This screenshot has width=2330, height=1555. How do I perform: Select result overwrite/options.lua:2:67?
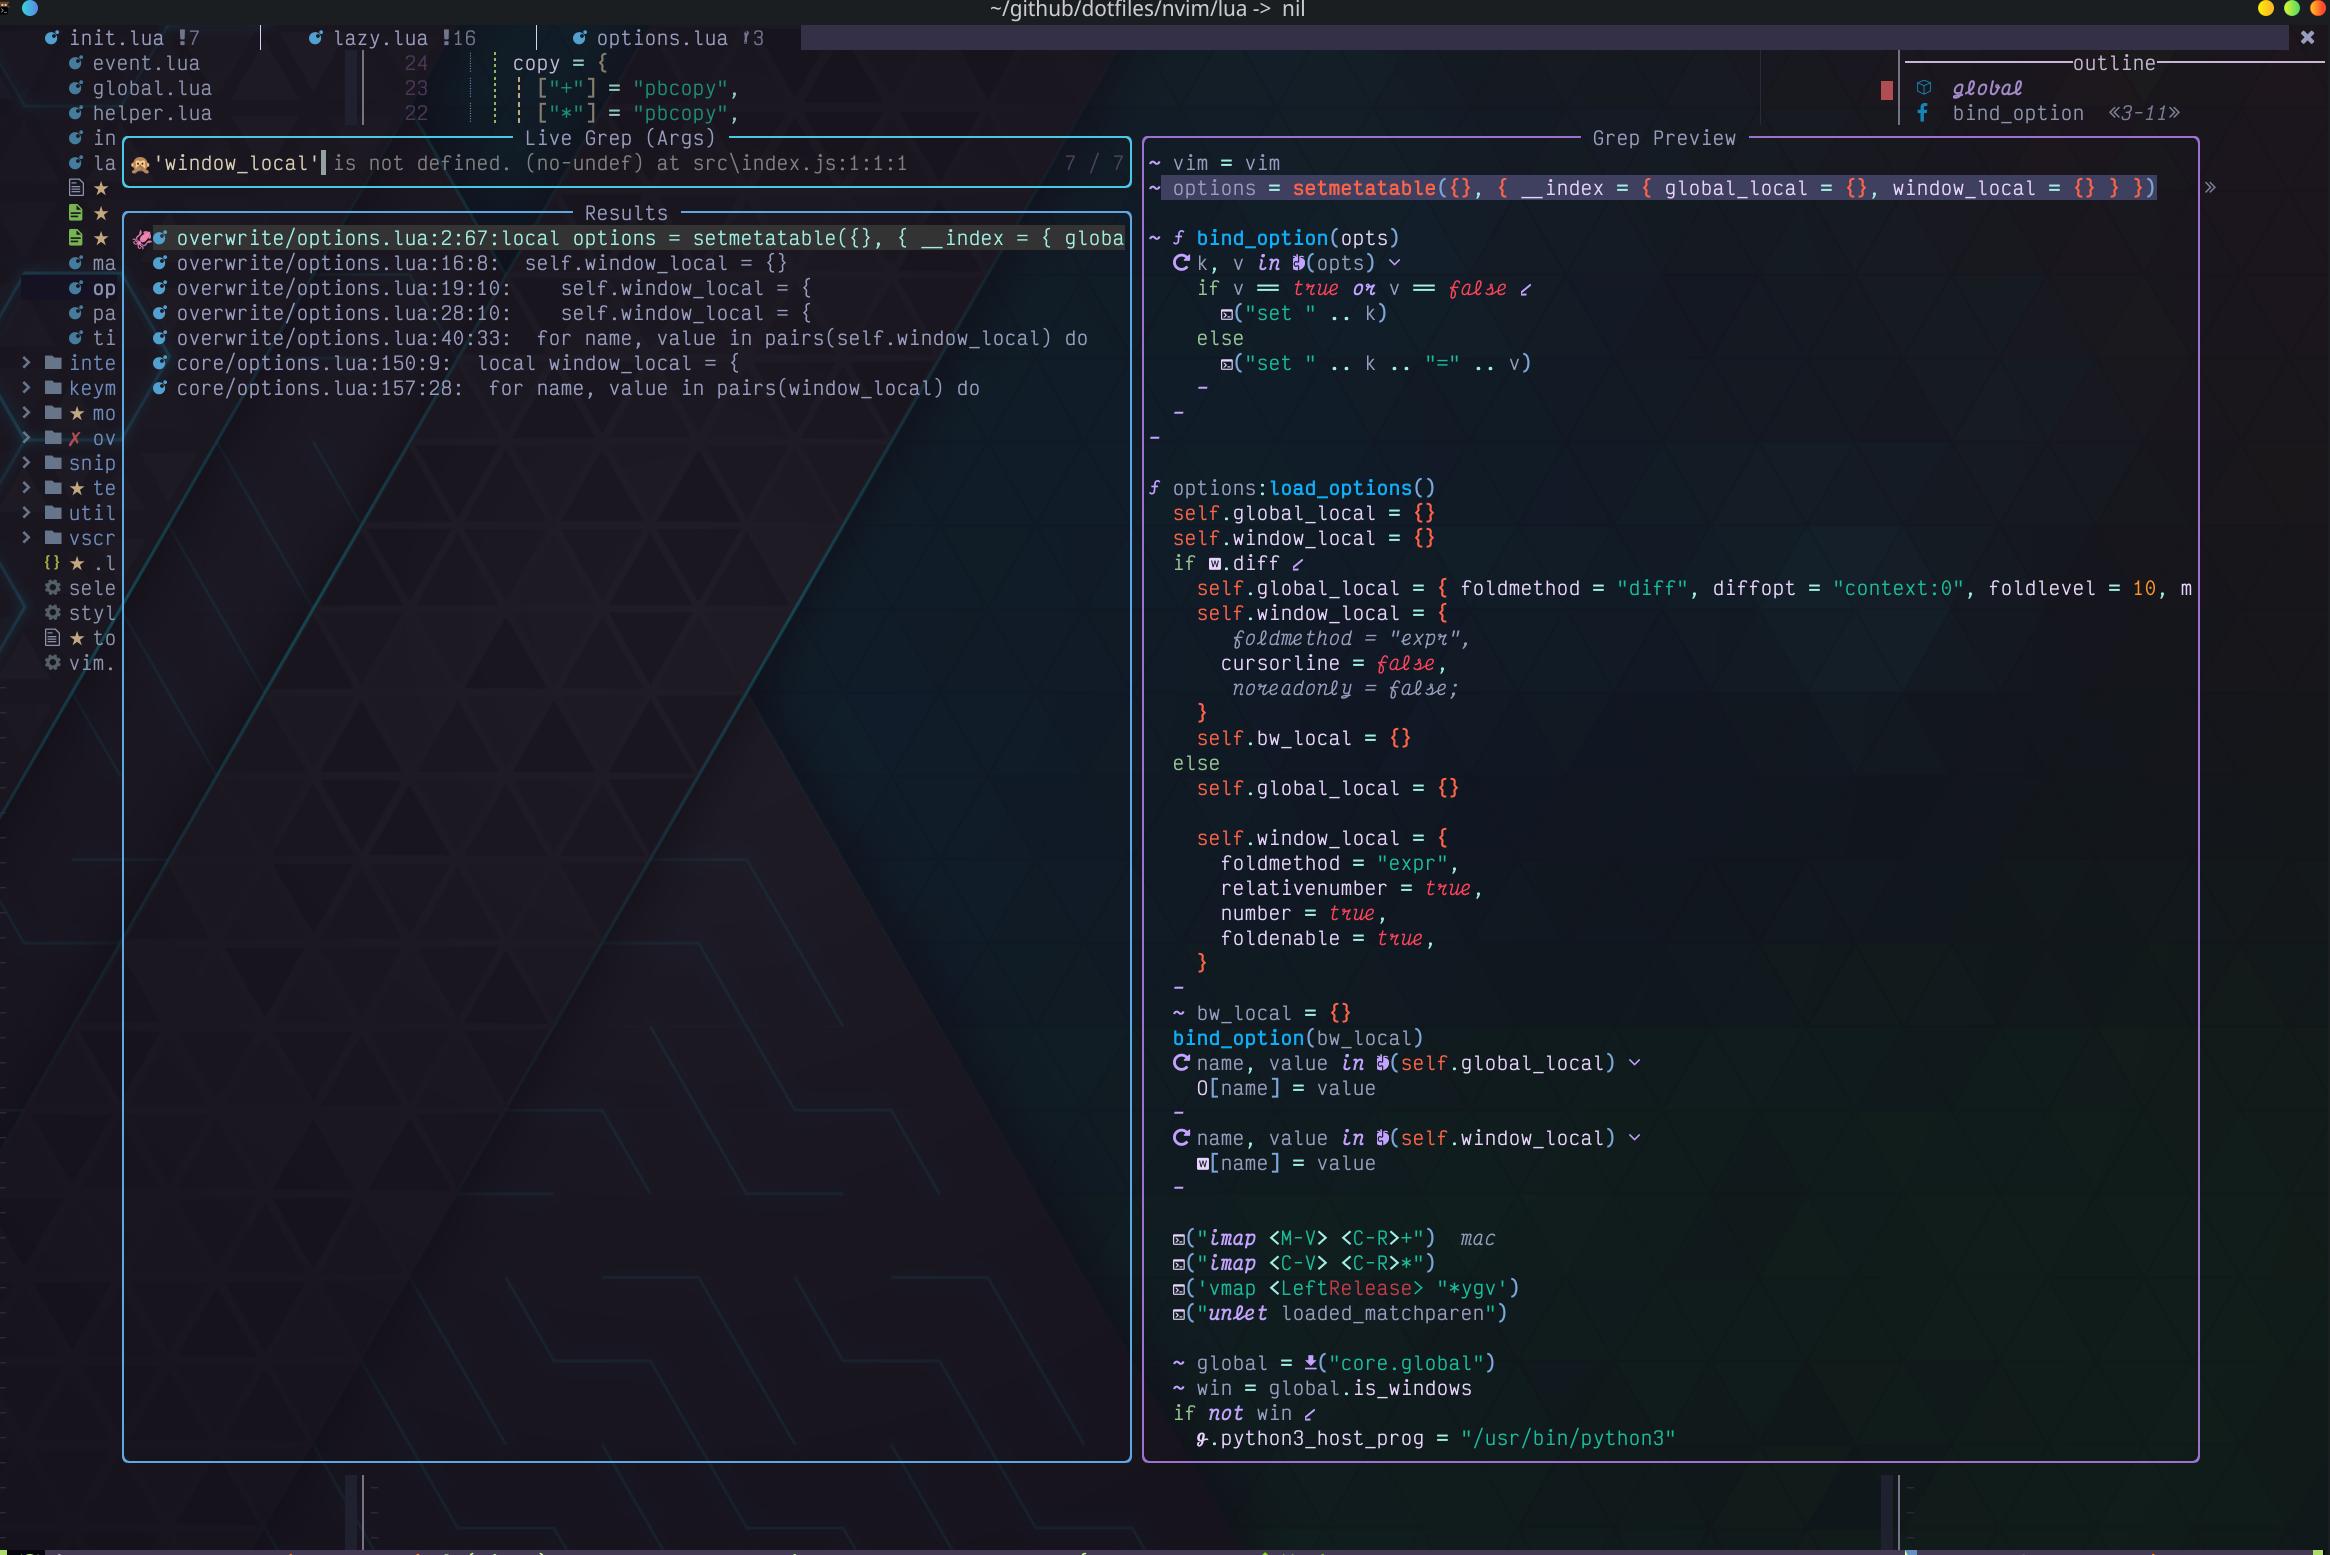(x=627, y=238)
